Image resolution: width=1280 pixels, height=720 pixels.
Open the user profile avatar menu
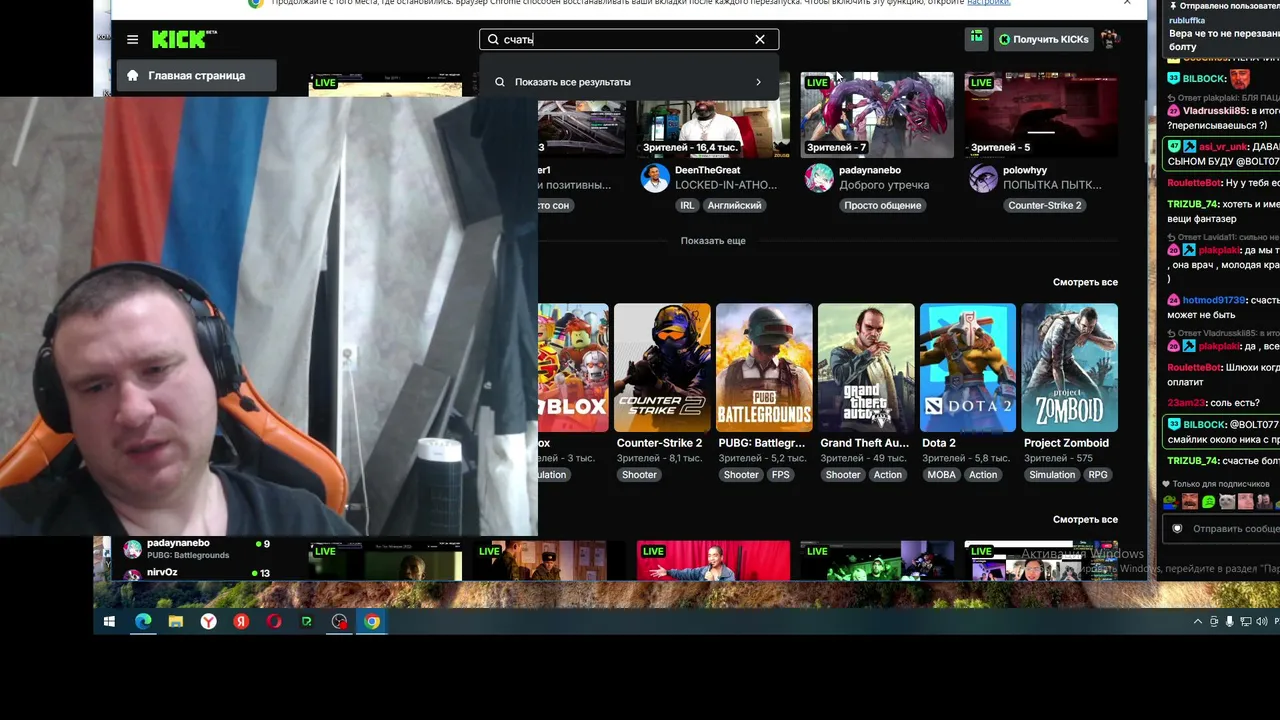coord(1109,40)
